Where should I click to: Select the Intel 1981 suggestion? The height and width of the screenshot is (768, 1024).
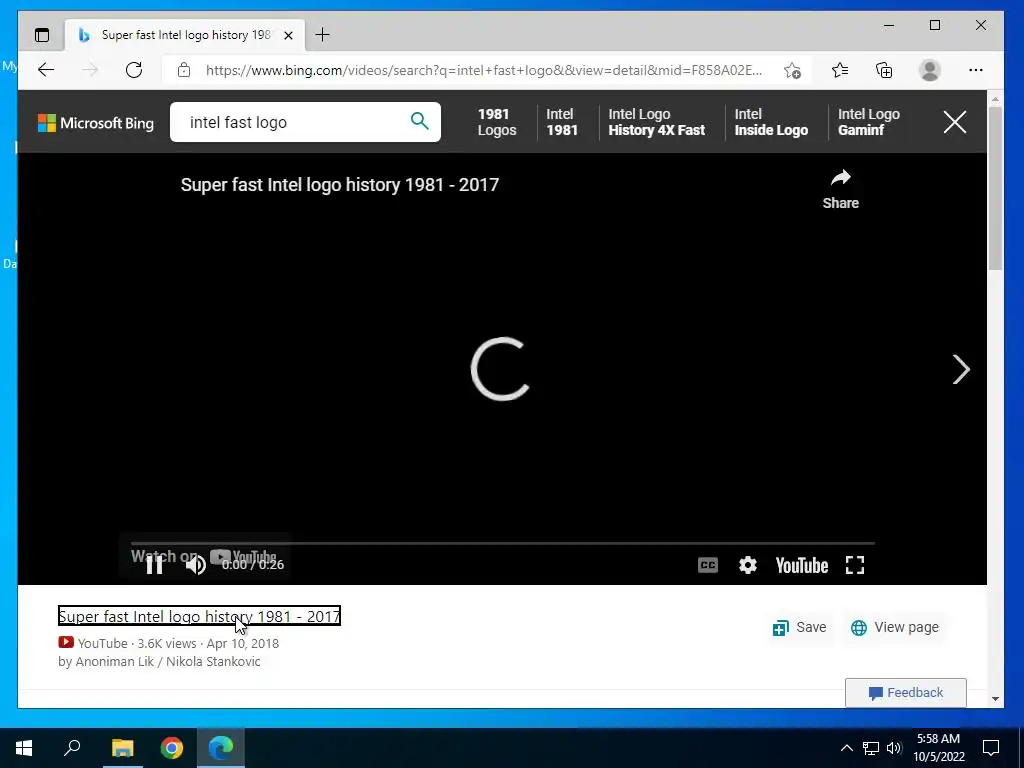click(562, 122)
